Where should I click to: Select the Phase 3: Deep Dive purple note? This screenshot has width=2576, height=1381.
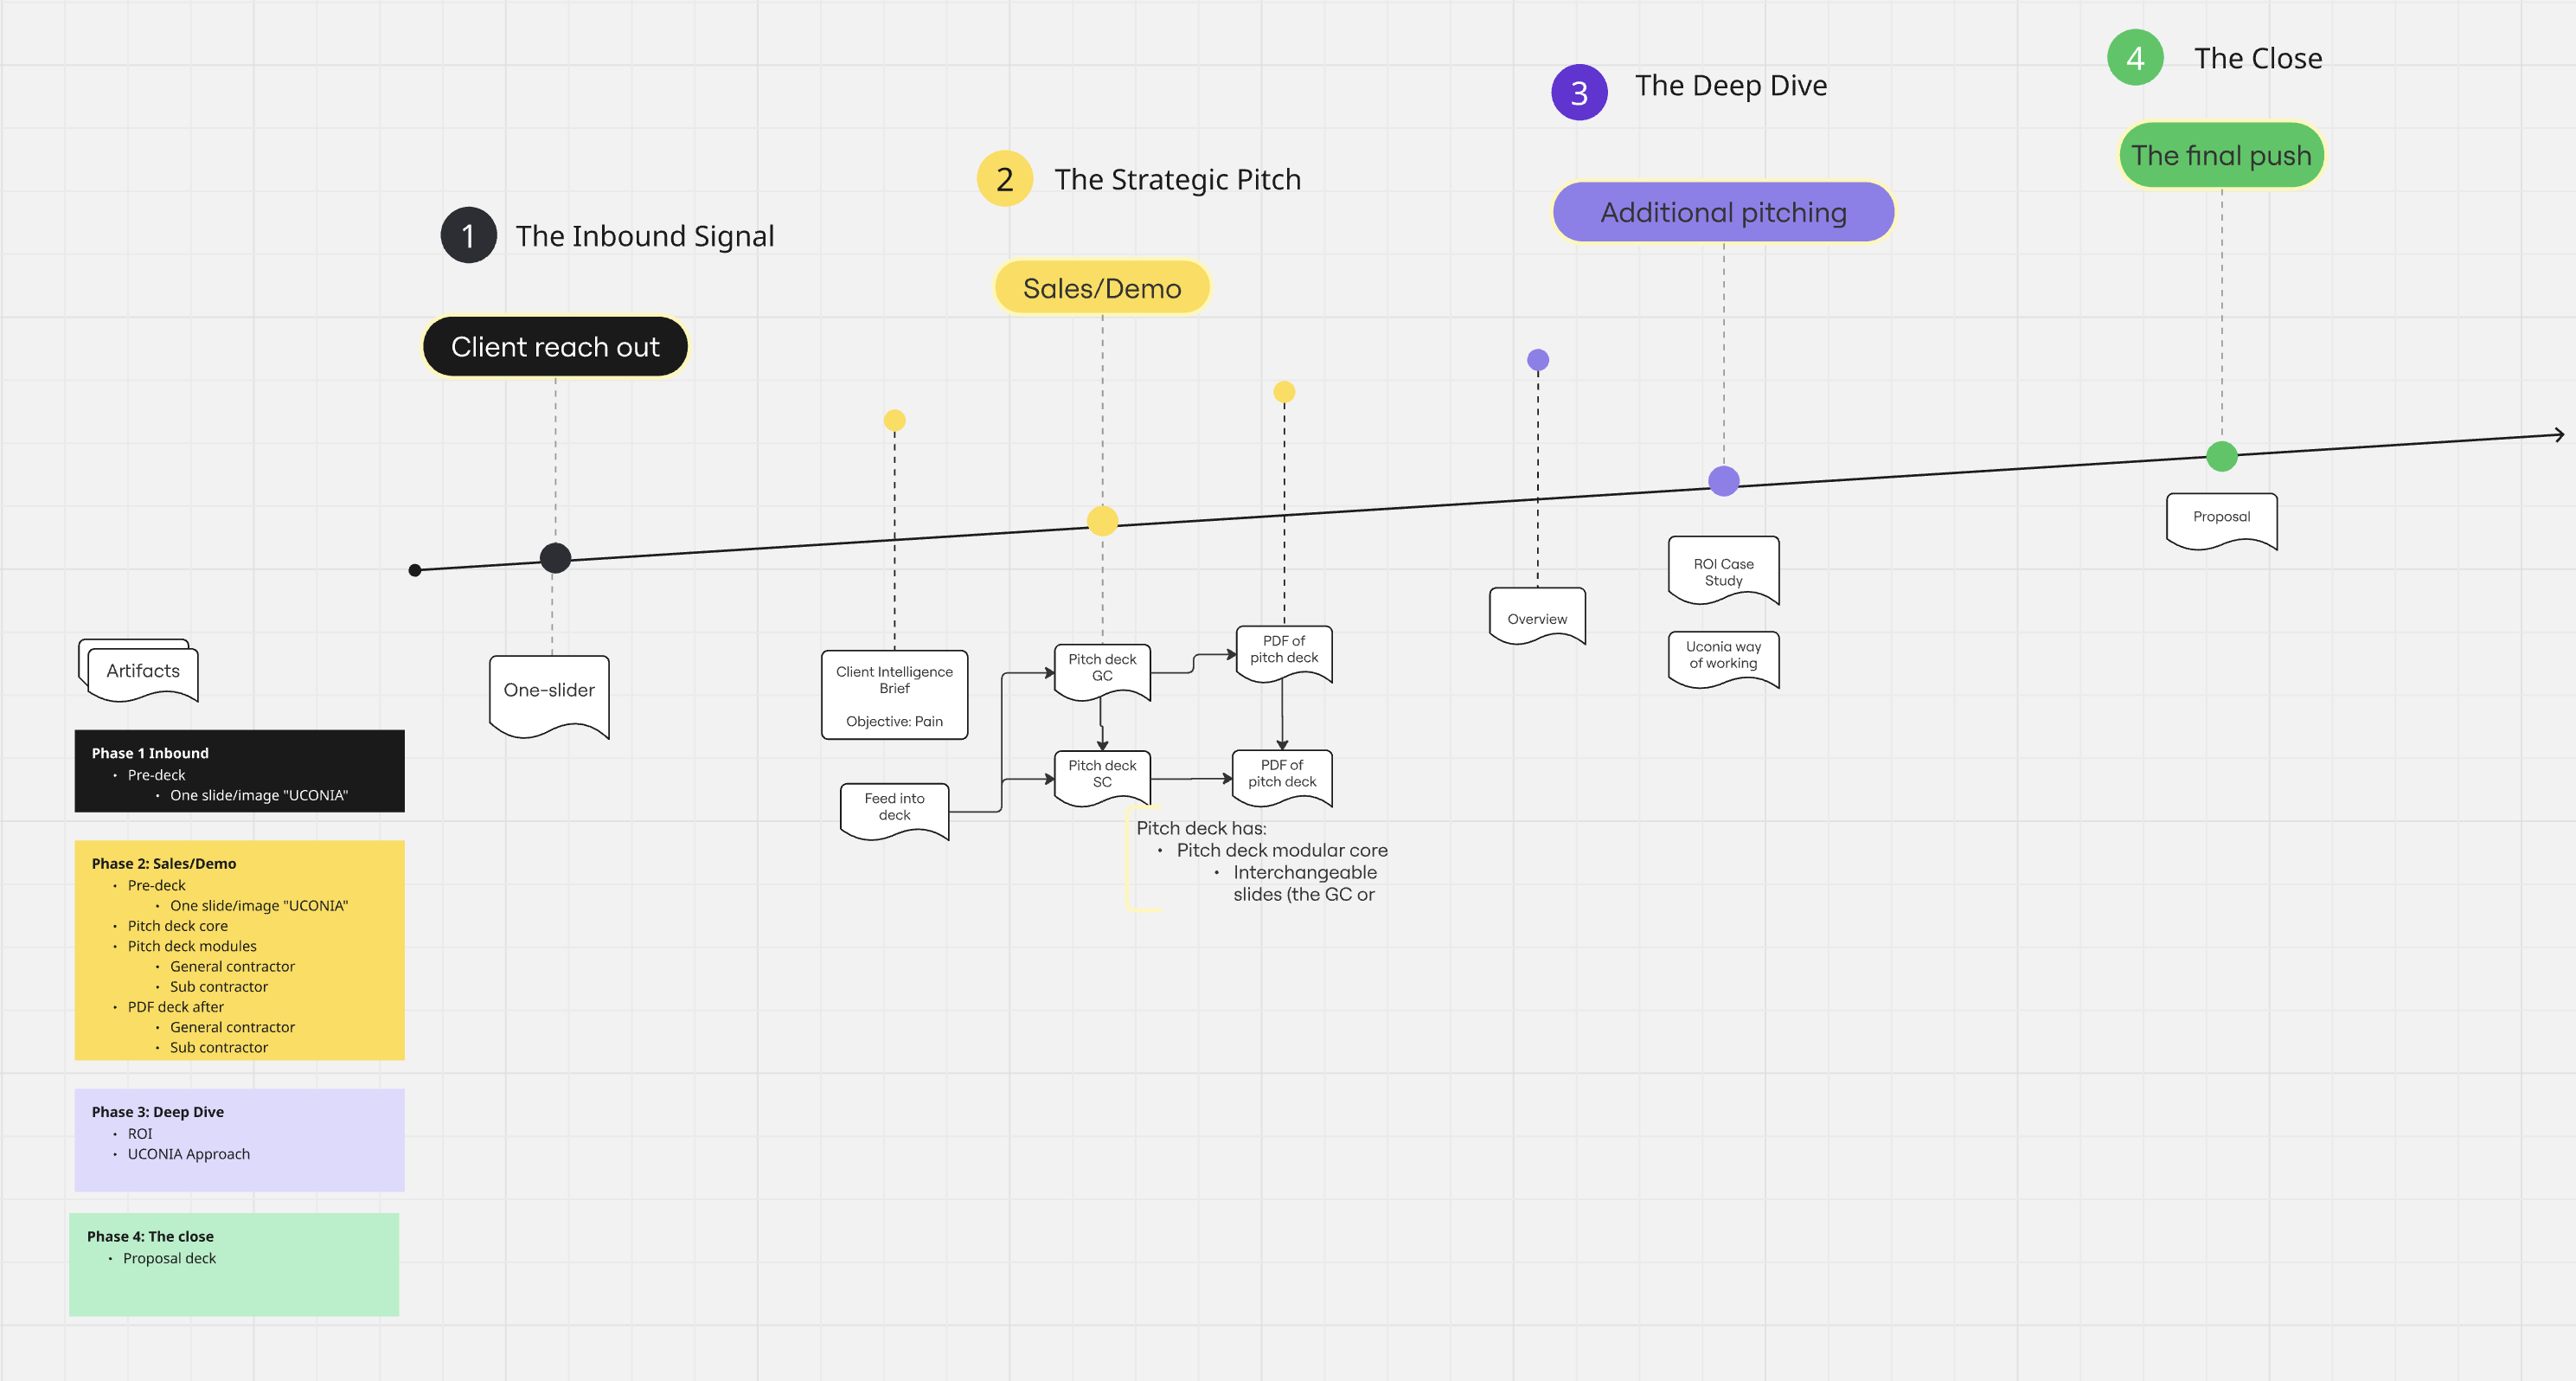(x=240, y=1140)
